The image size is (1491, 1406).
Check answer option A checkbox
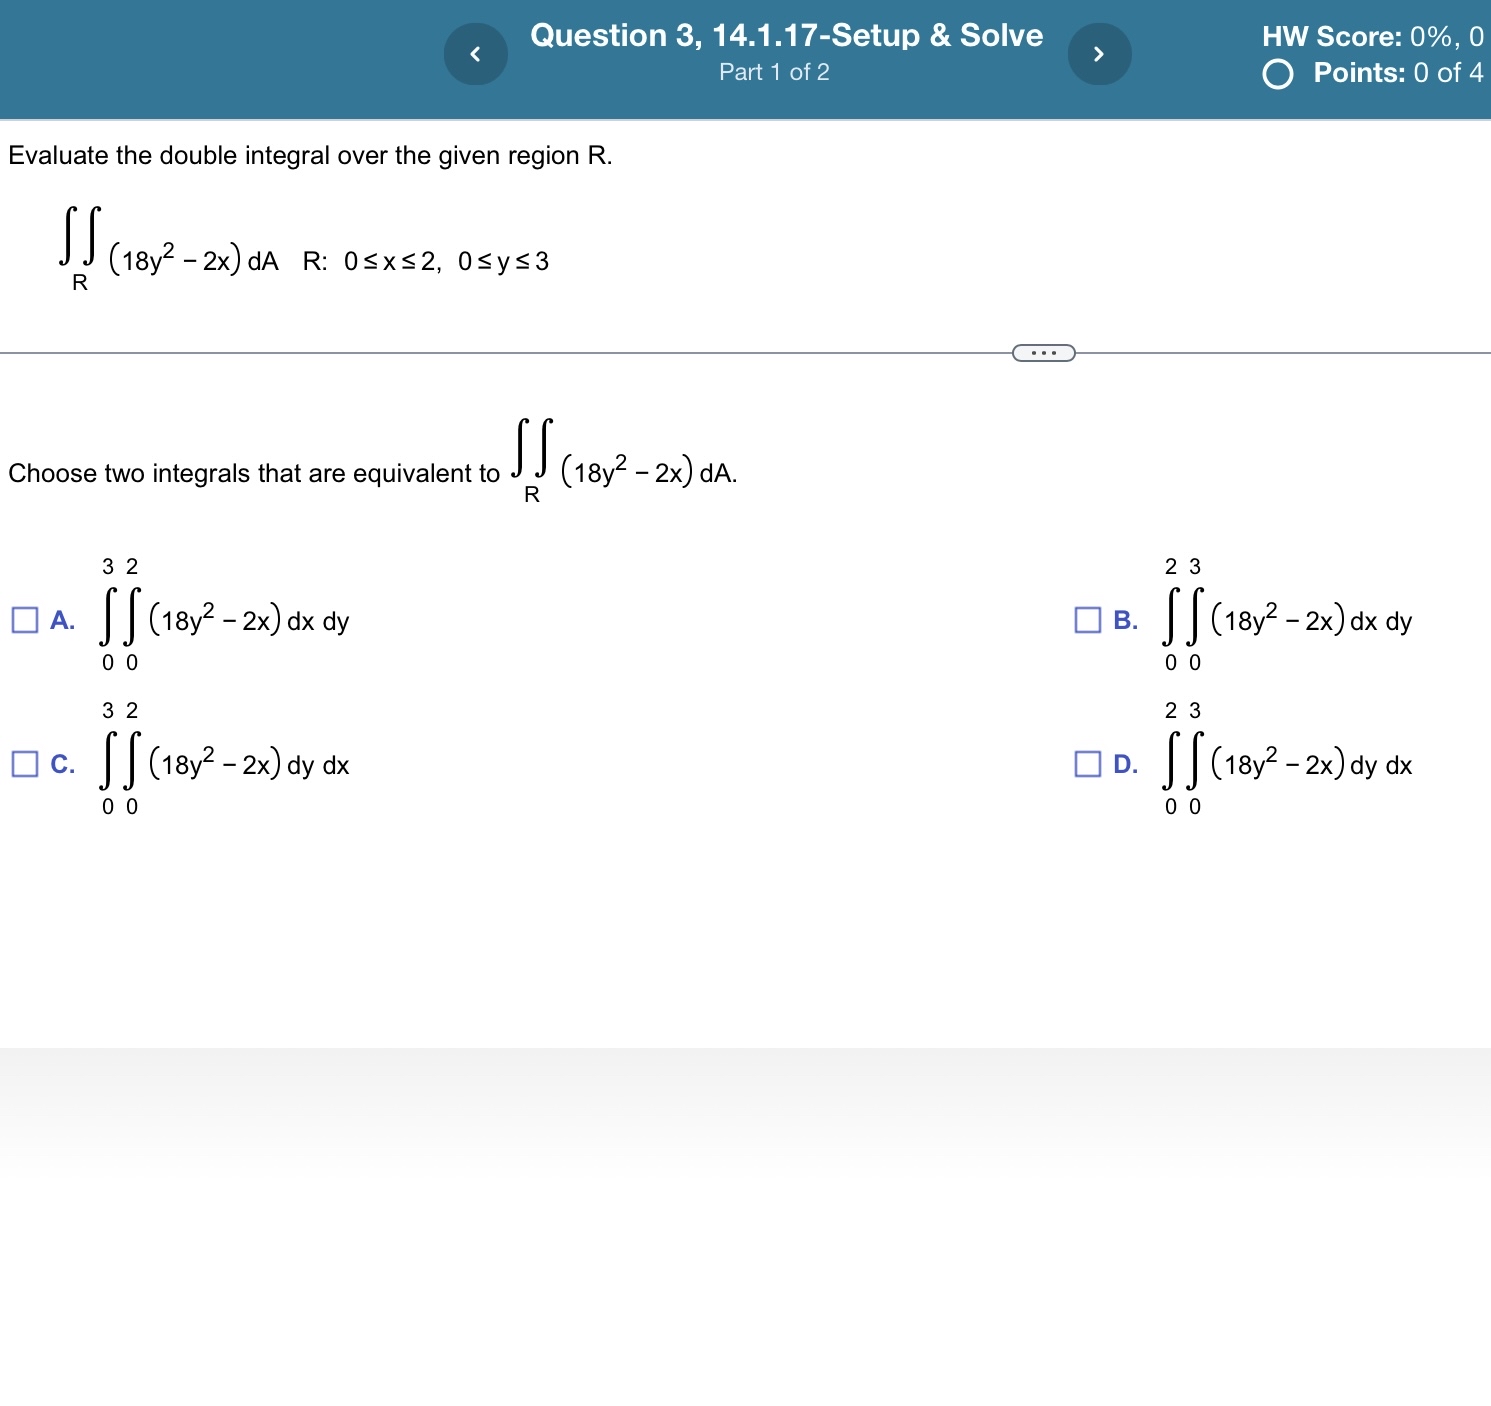click(25, 620)
